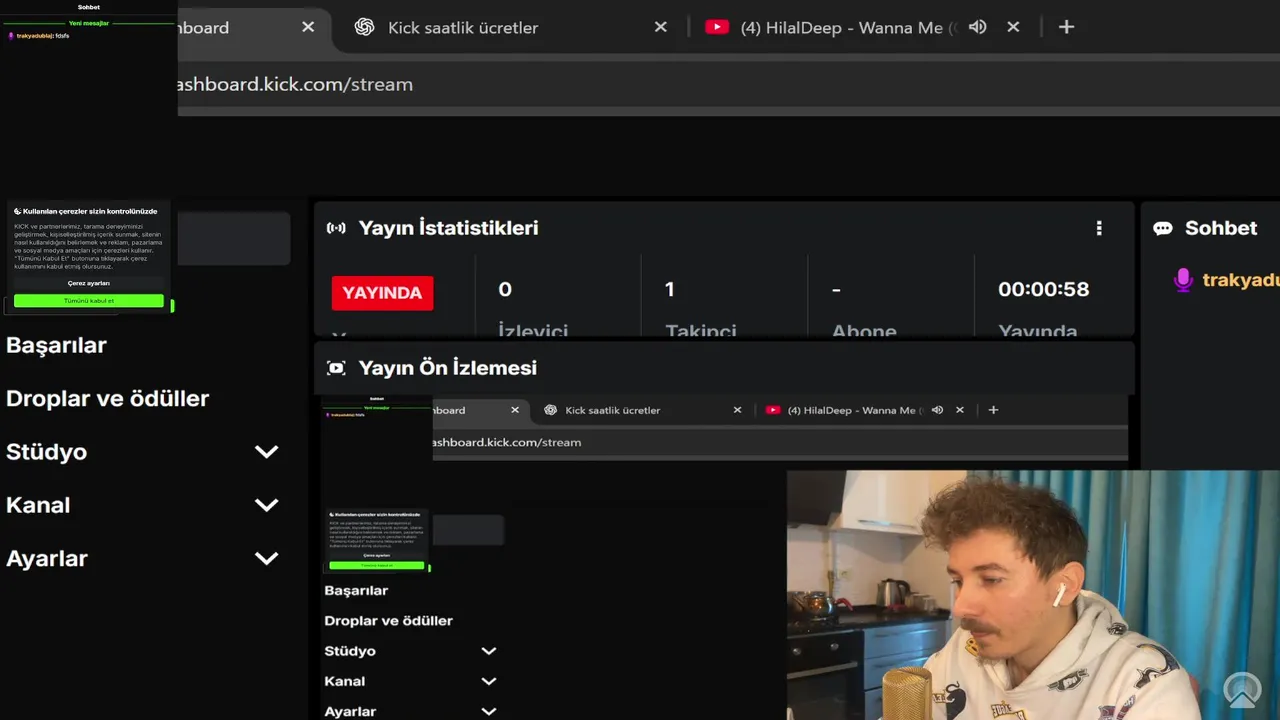Open Başarılar in the sidebar
The image size is (1280, 720).
click(56, 345)
